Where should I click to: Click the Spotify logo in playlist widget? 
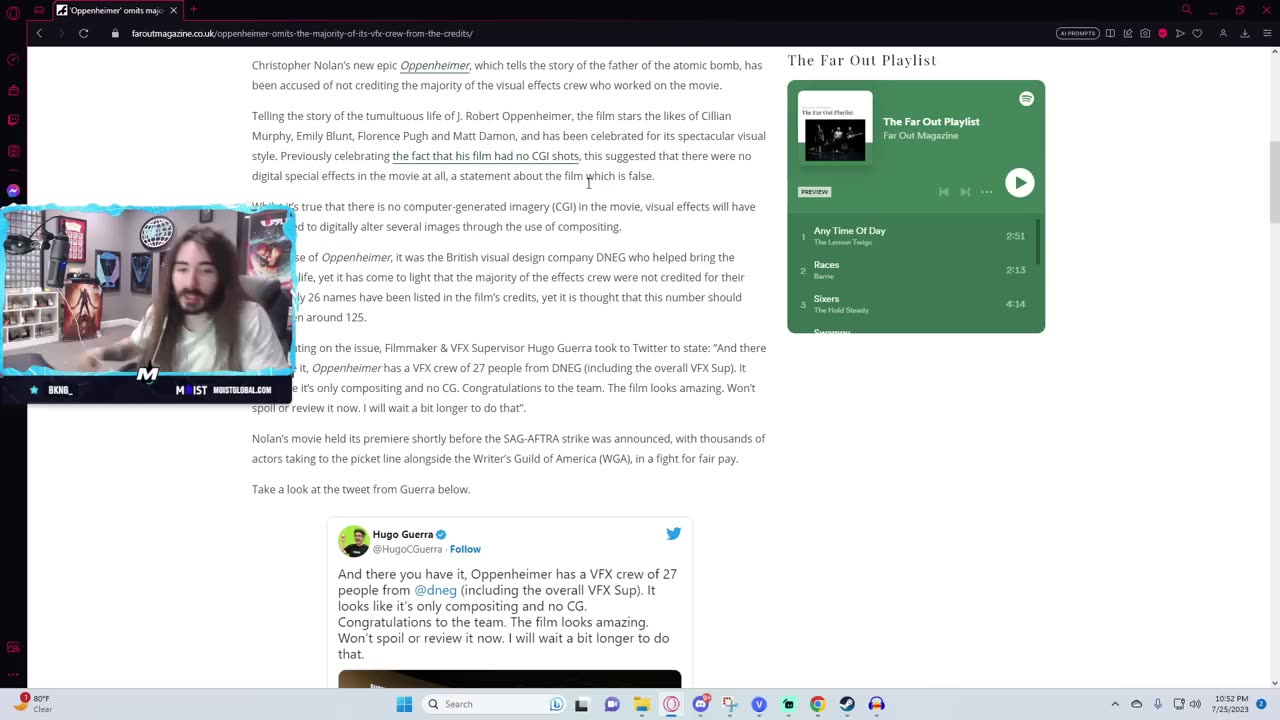point(1026,98)
